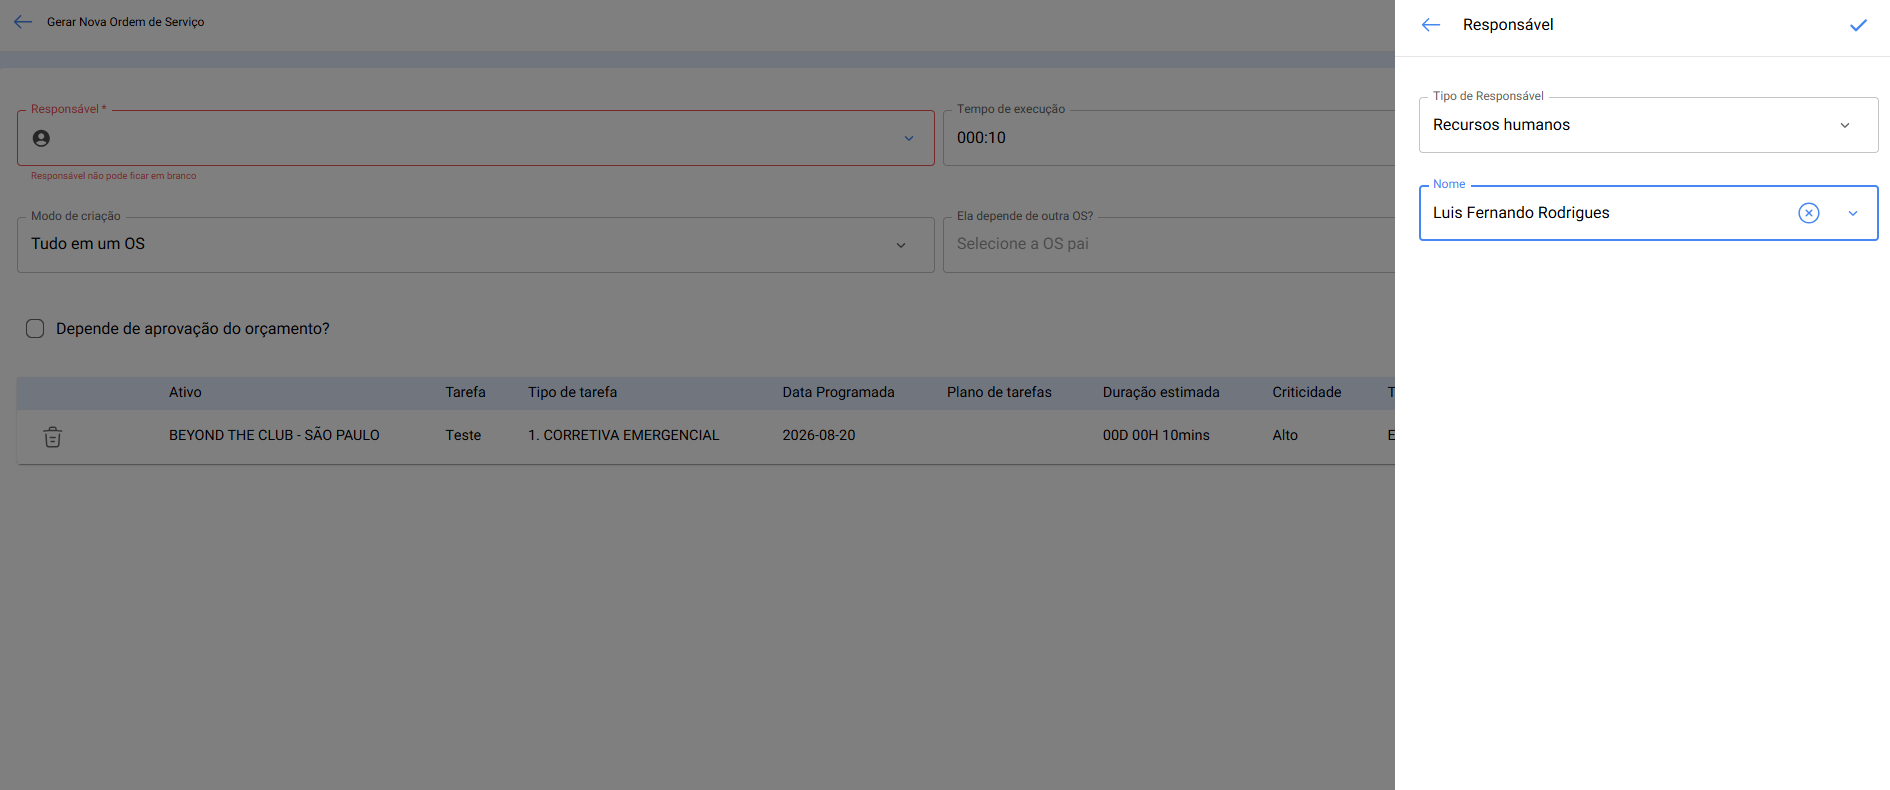Click Selecione a OS pai field

(x=1168, y=244)
